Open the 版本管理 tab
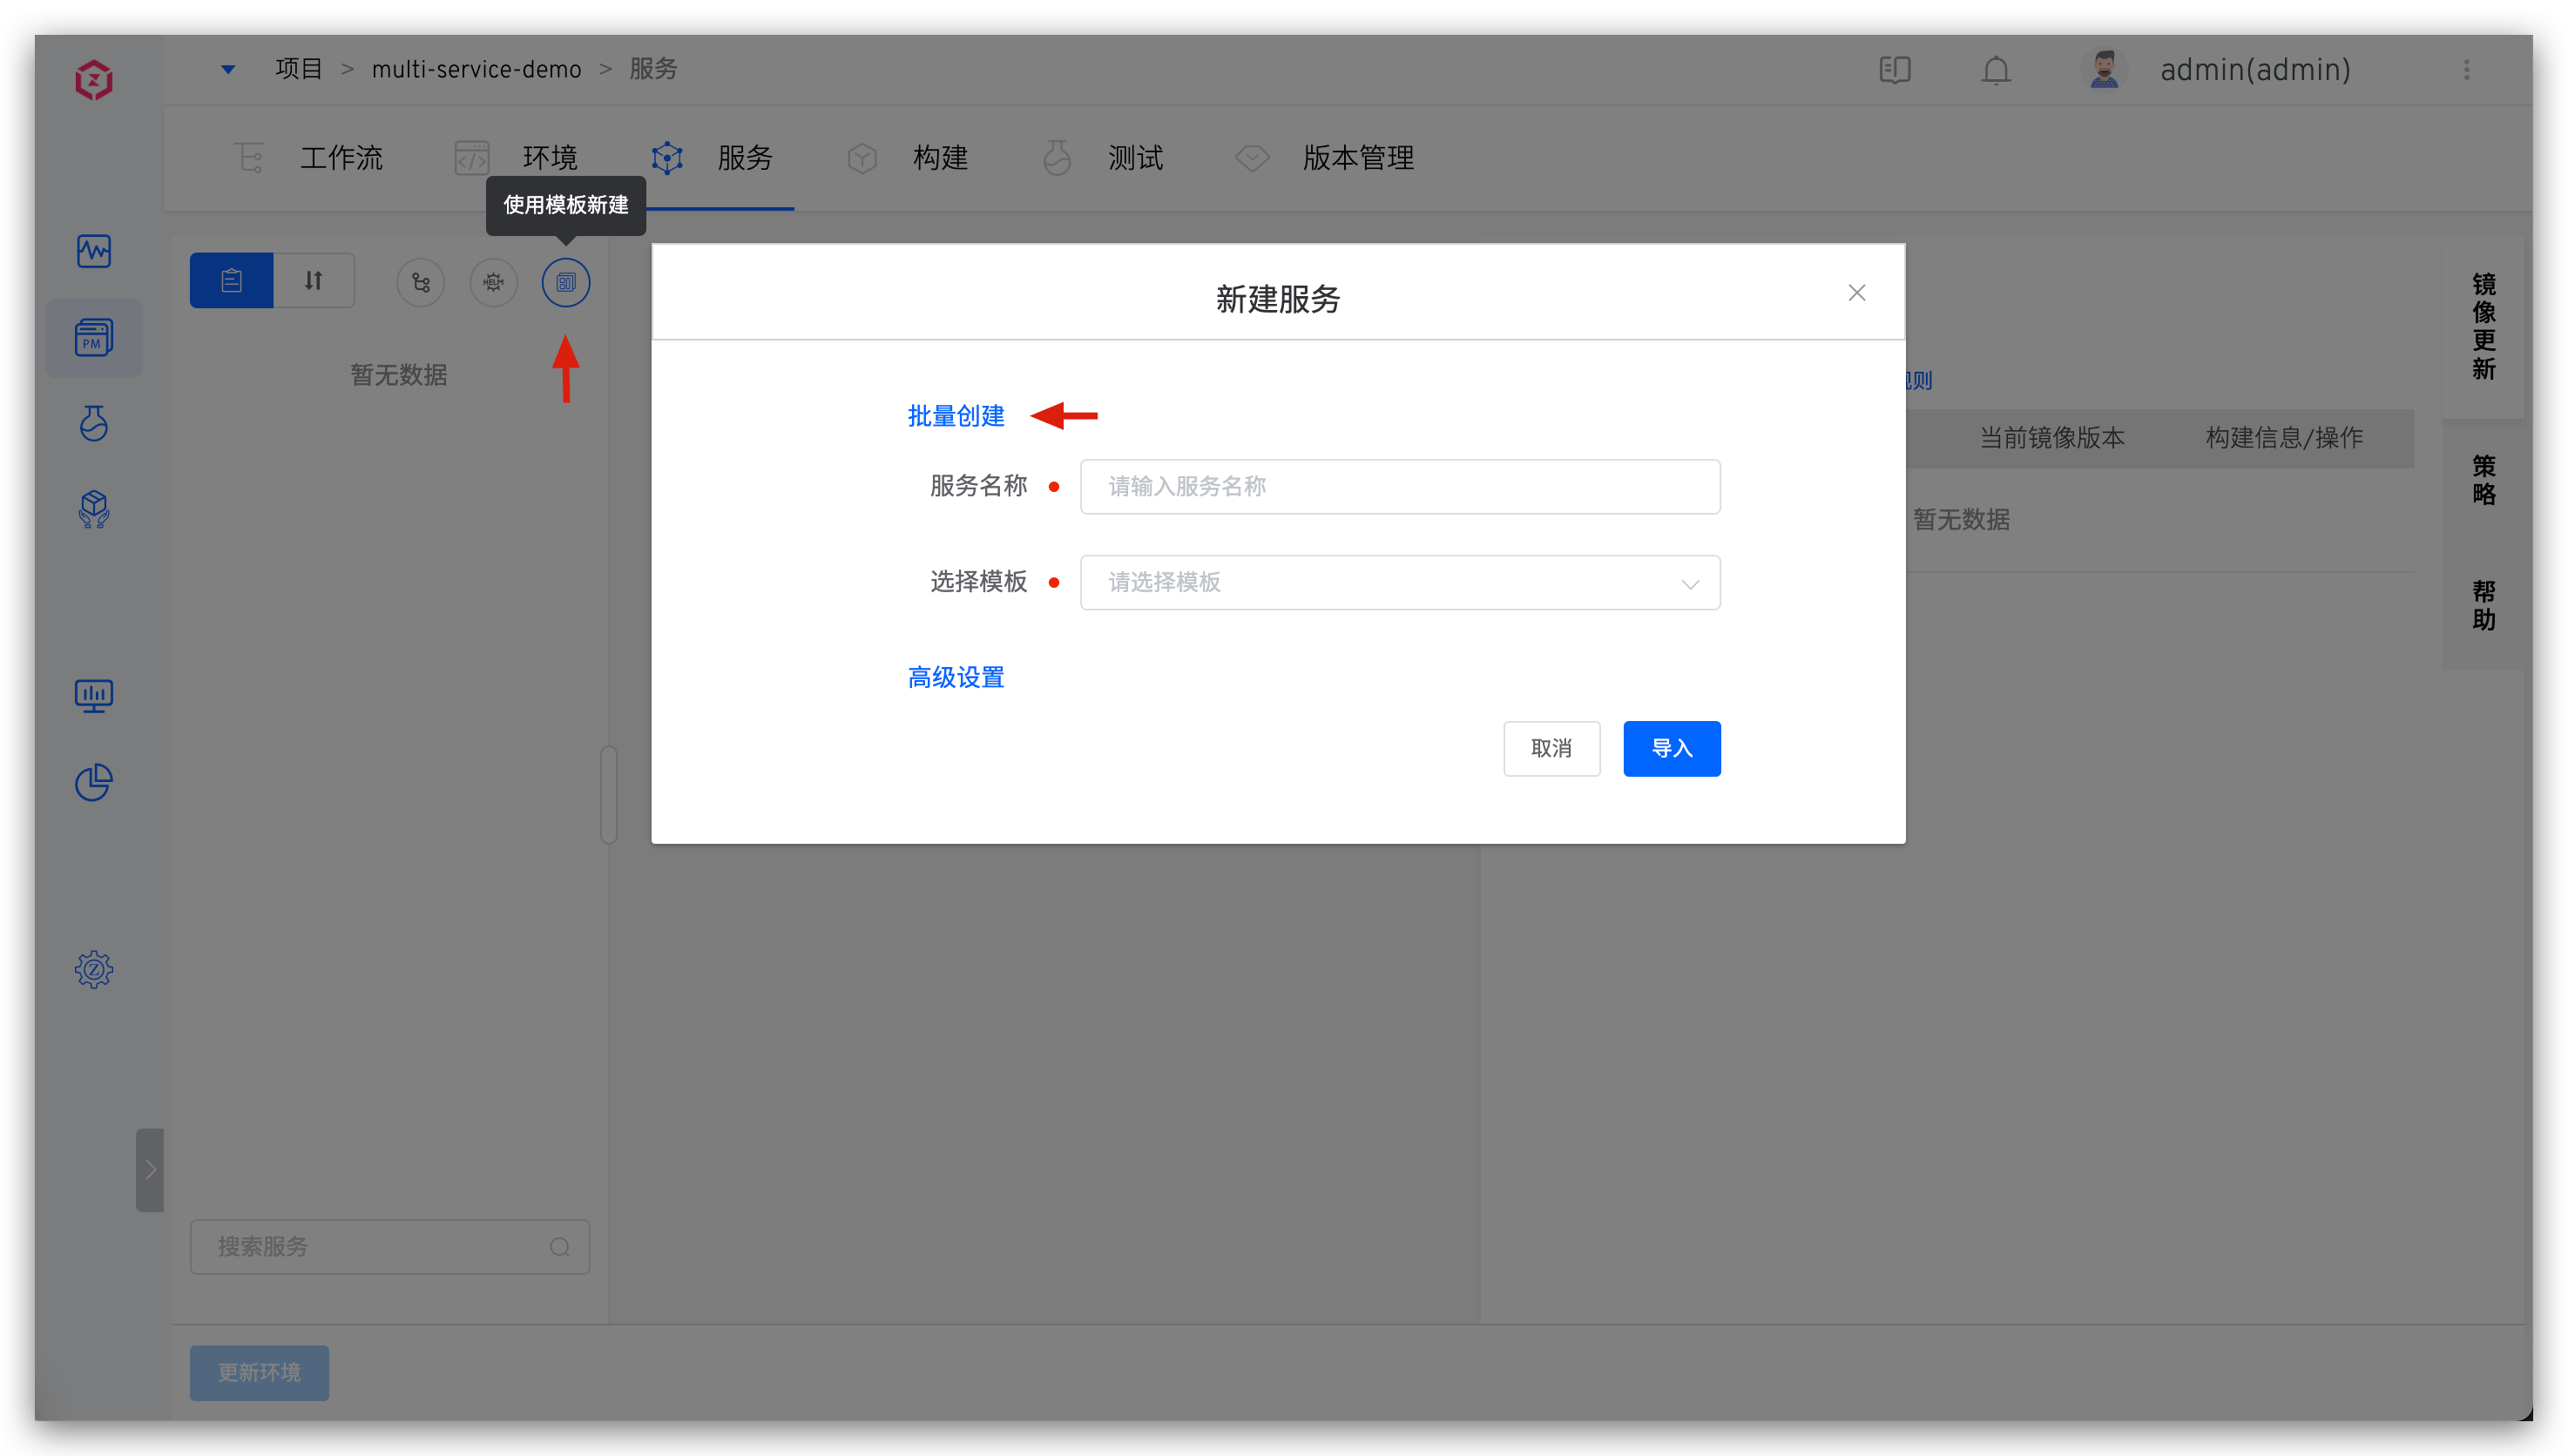Viewport: 2568px width, 1456px height. [1357, 158]
